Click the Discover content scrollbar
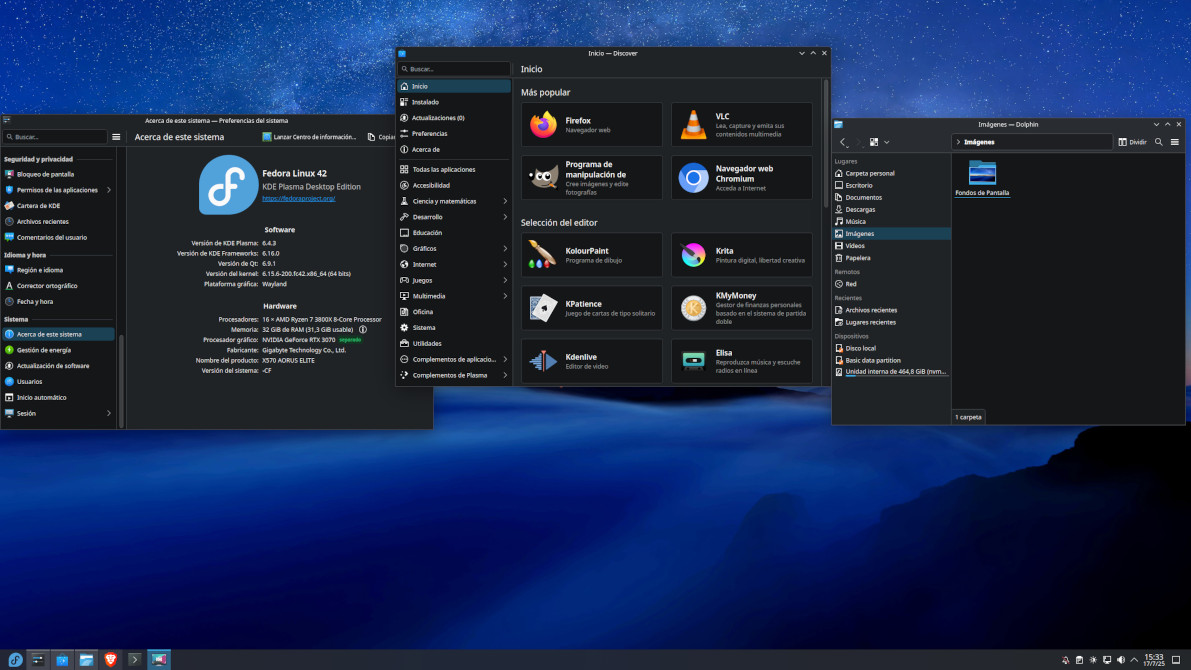 (826, 144)
